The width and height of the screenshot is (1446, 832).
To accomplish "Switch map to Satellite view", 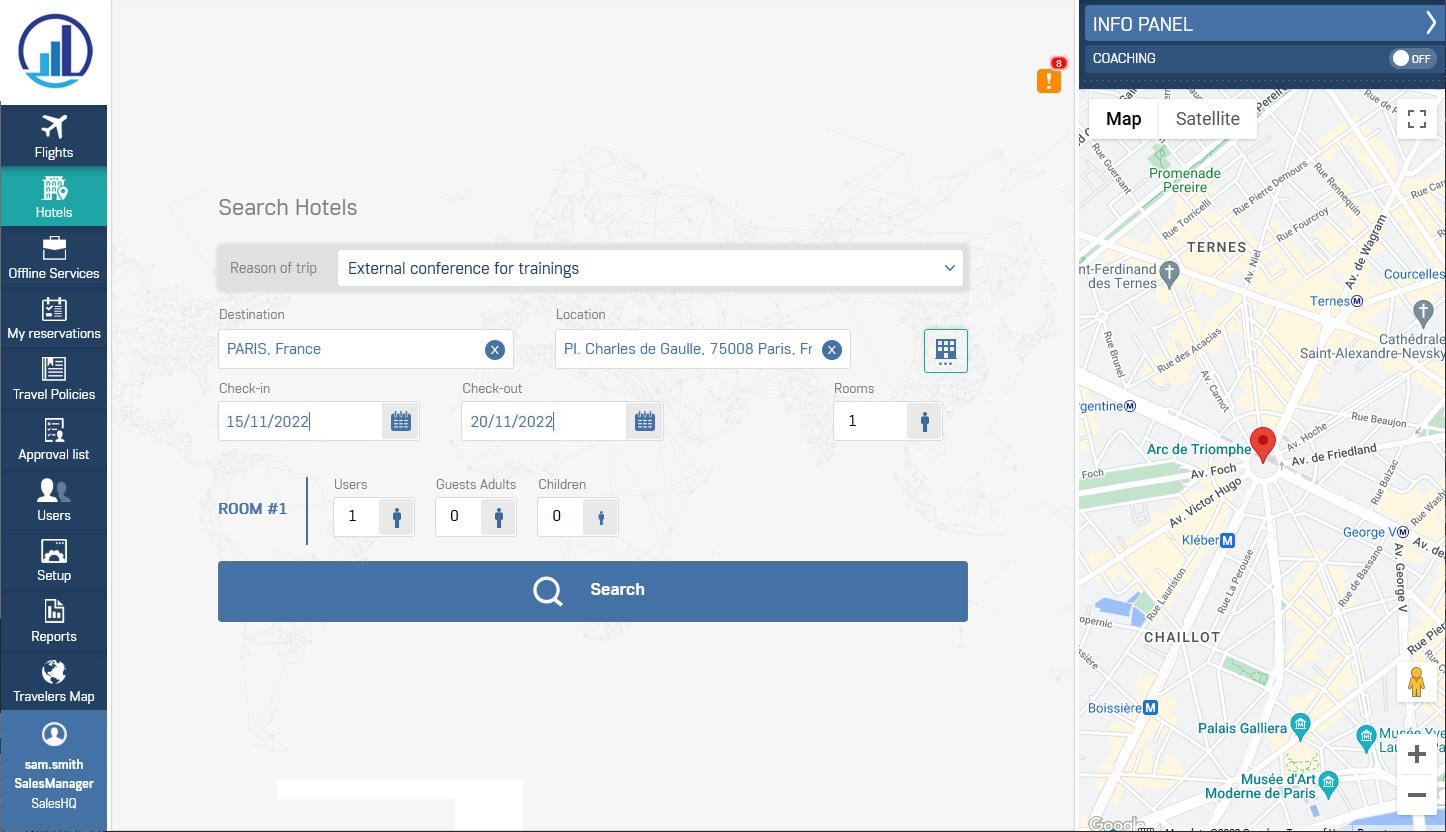I will [x=1207, y=119].
